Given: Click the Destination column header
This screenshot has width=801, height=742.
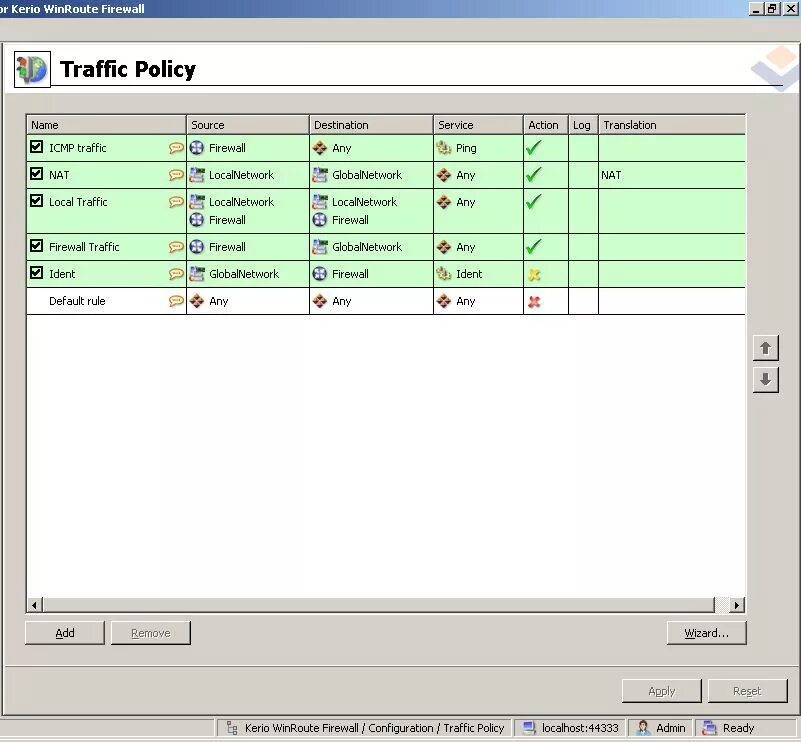Looking at the screenshot, I should tap(371, 125).
